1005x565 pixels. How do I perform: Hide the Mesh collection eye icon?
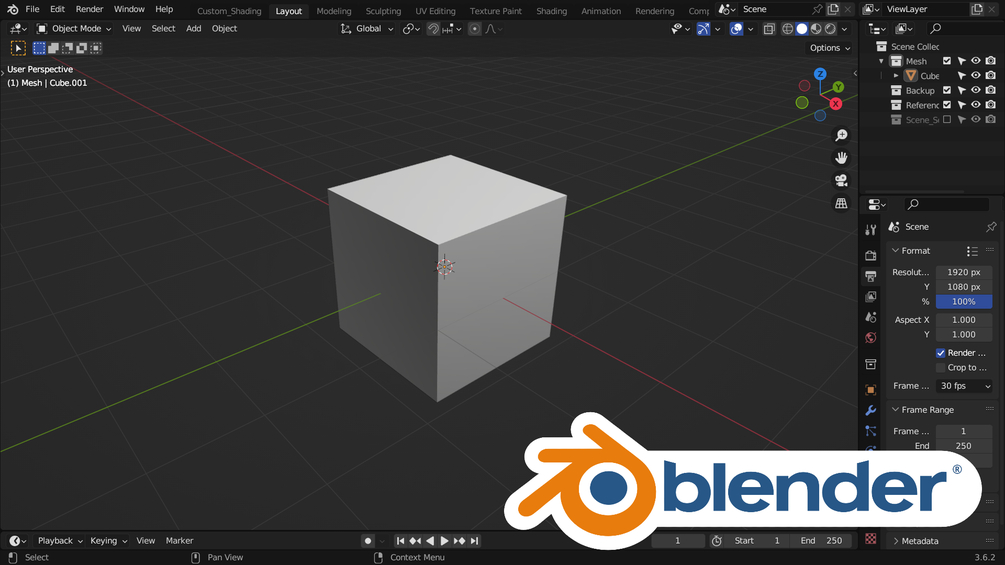(976, 61)
